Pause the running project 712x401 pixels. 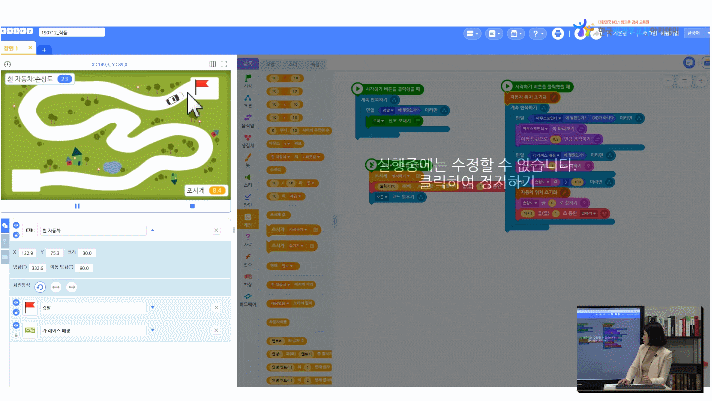click(x=77, y=206)
